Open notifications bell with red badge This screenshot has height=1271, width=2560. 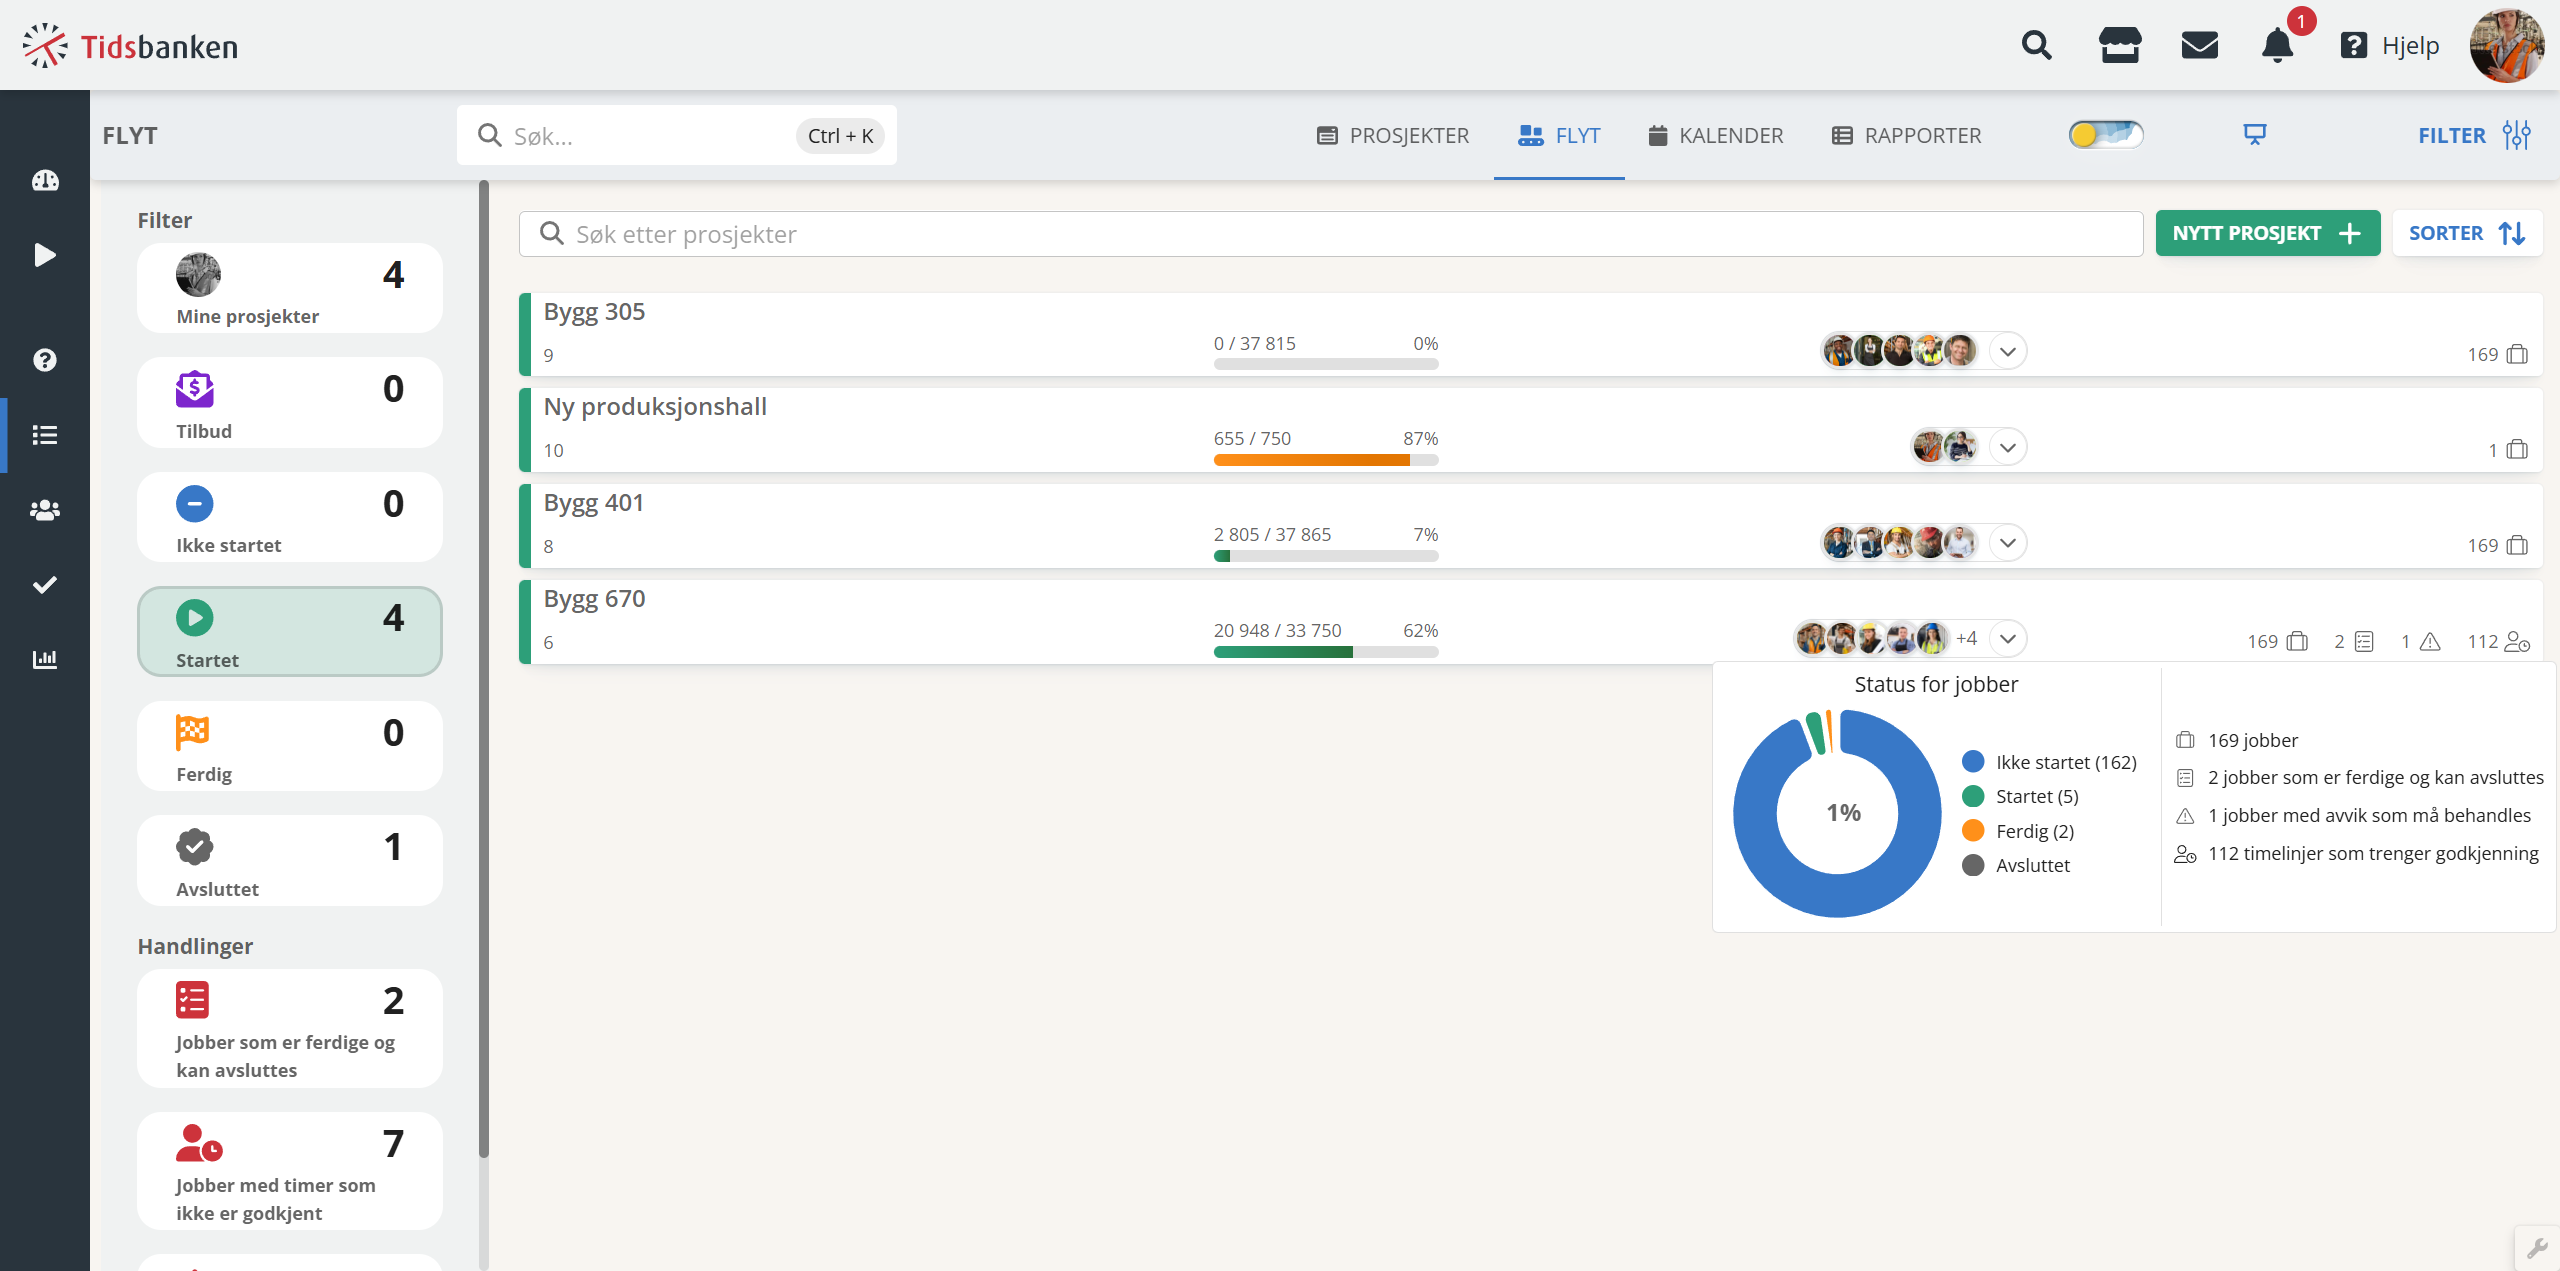2278,46
